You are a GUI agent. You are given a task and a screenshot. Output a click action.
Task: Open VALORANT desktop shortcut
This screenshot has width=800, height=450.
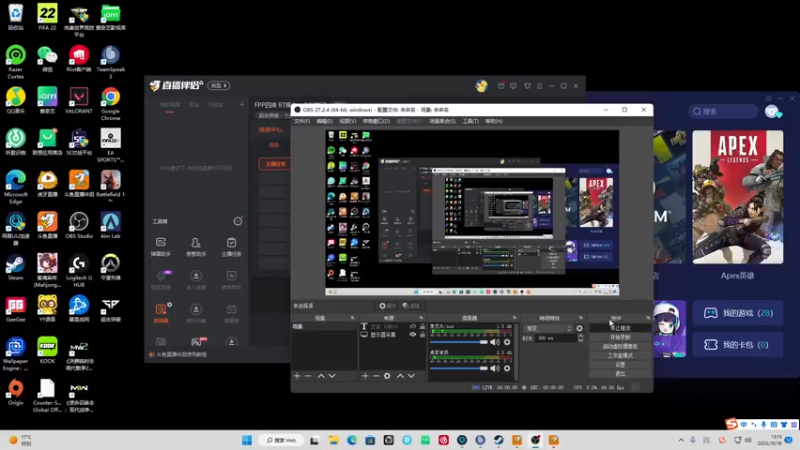point(79,101)
